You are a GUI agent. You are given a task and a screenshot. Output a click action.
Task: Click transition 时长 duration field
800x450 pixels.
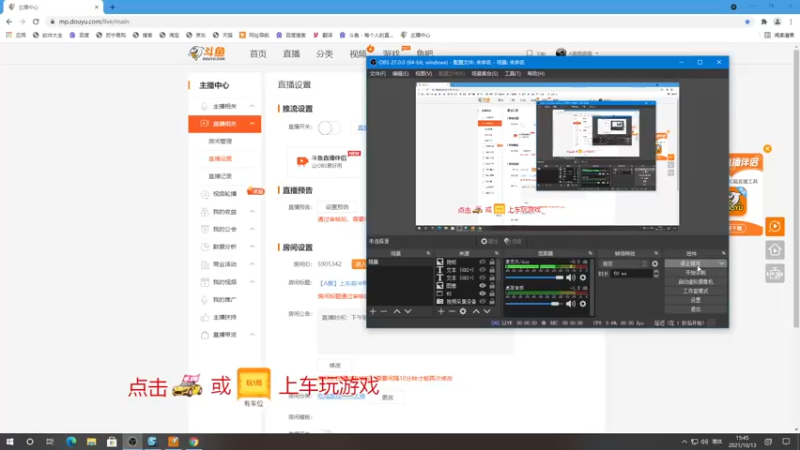click(x=632, y=274)
